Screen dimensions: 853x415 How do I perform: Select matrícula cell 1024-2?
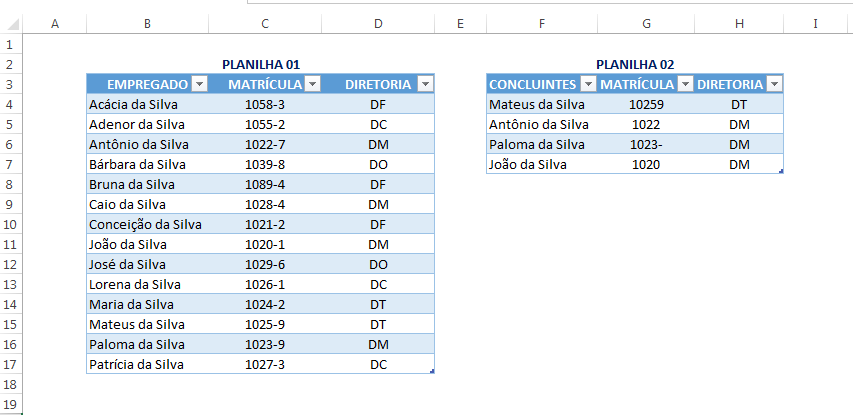tap(265, 305)
